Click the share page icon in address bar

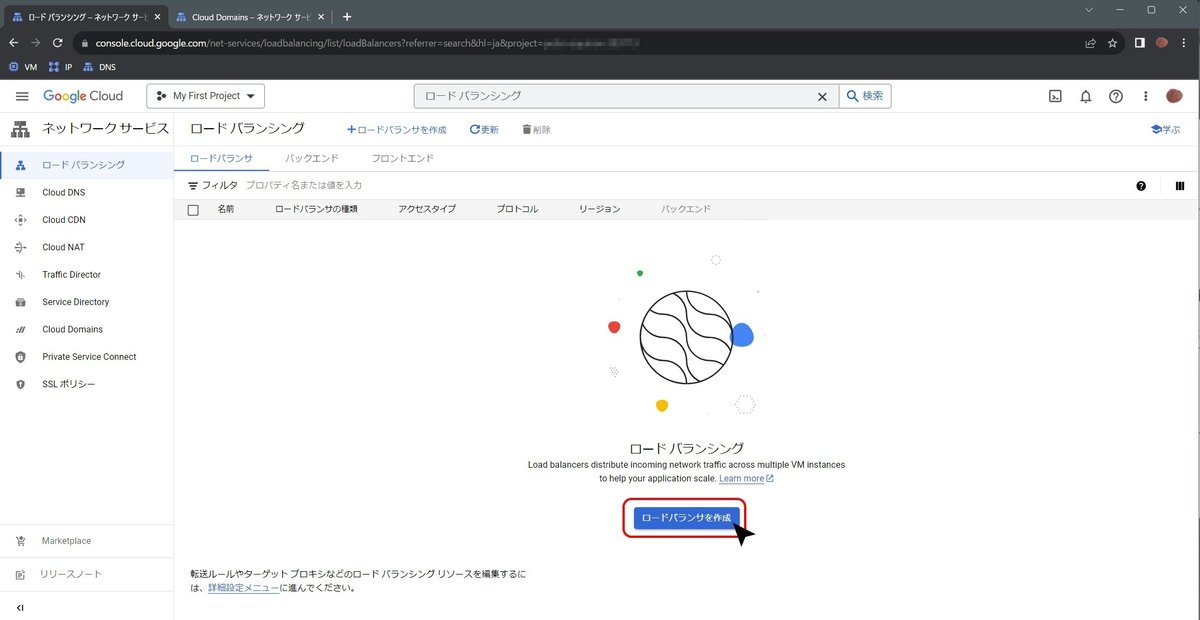(x=1090, y=43)
